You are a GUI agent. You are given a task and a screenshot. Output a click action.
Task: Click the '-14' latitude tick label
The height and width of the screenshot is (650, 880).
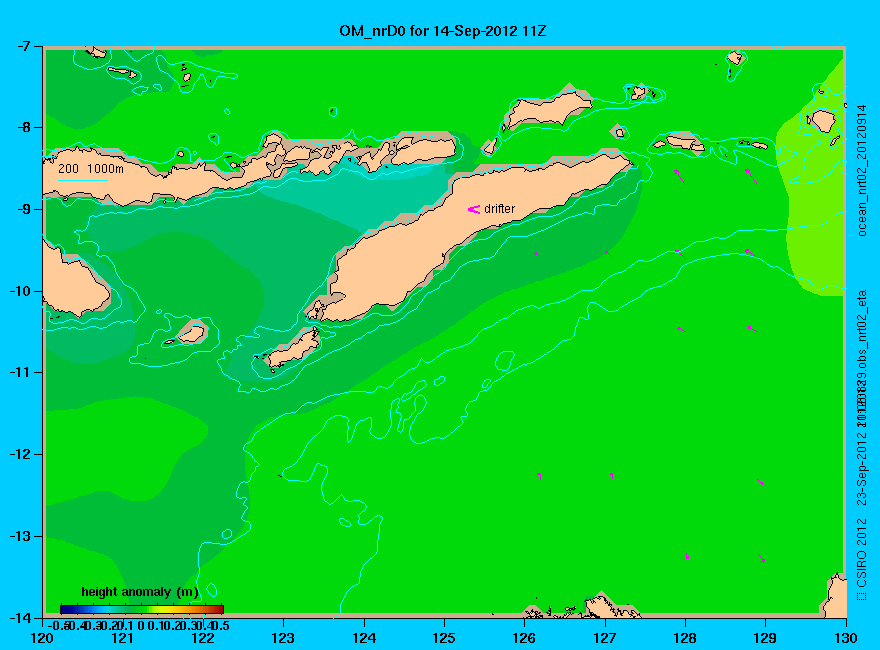pos(20,618)
